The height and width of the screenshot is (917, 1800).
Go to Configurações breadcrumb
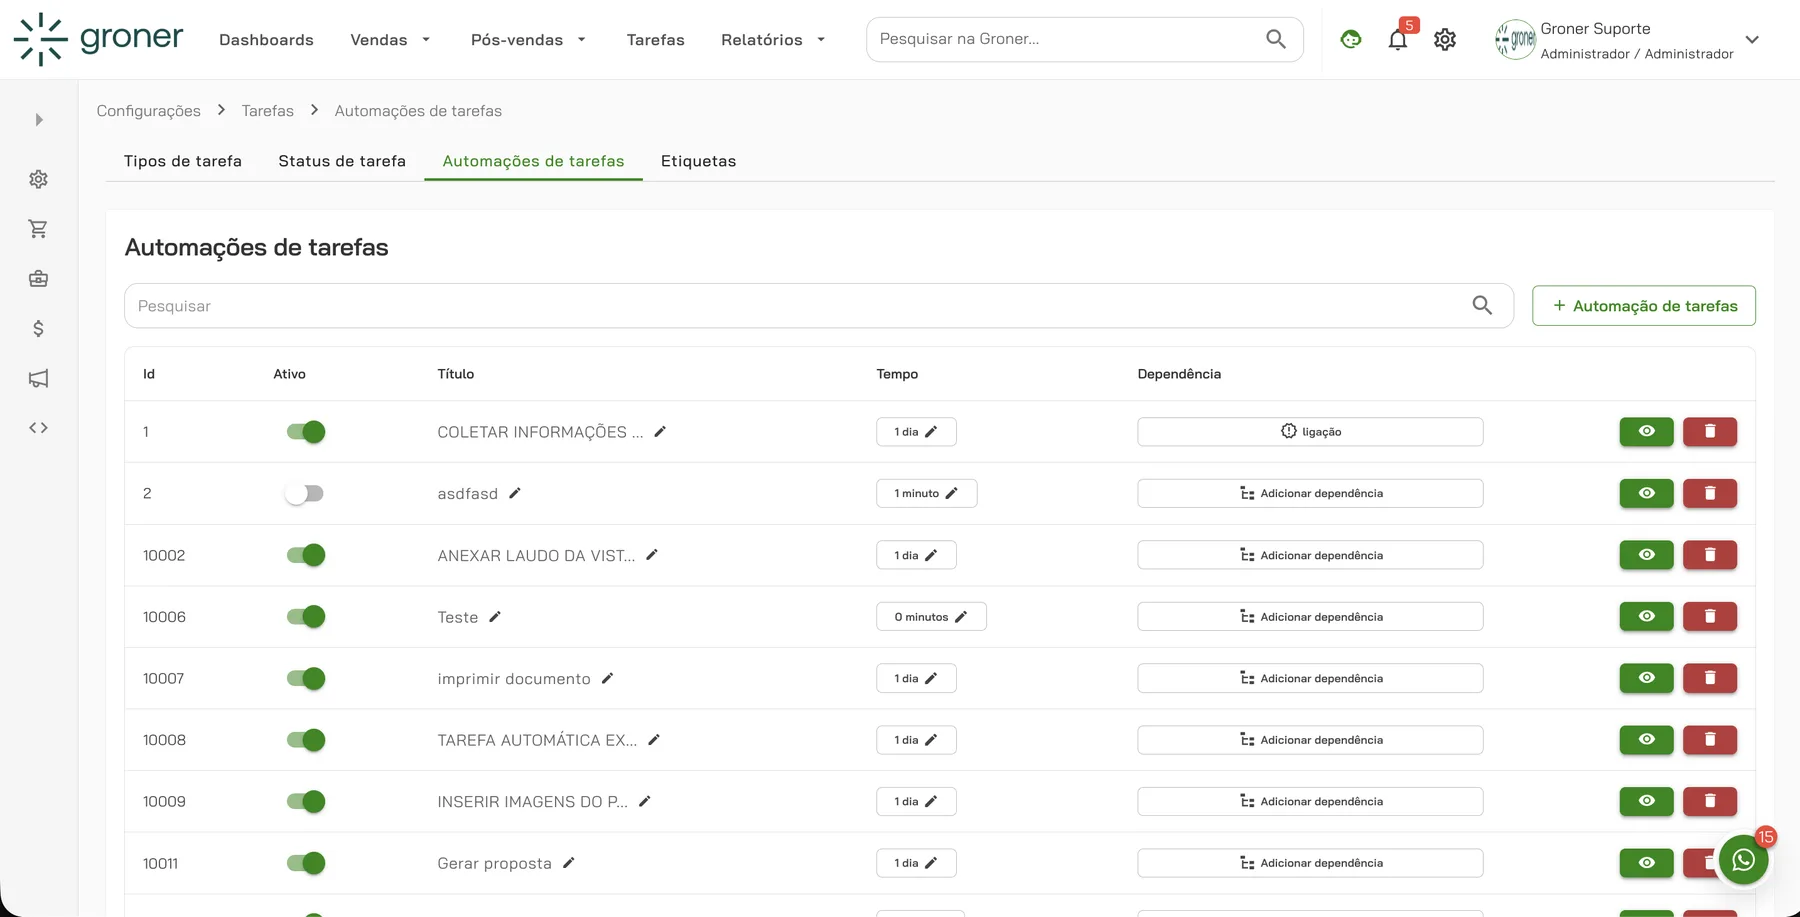(148, 111)
